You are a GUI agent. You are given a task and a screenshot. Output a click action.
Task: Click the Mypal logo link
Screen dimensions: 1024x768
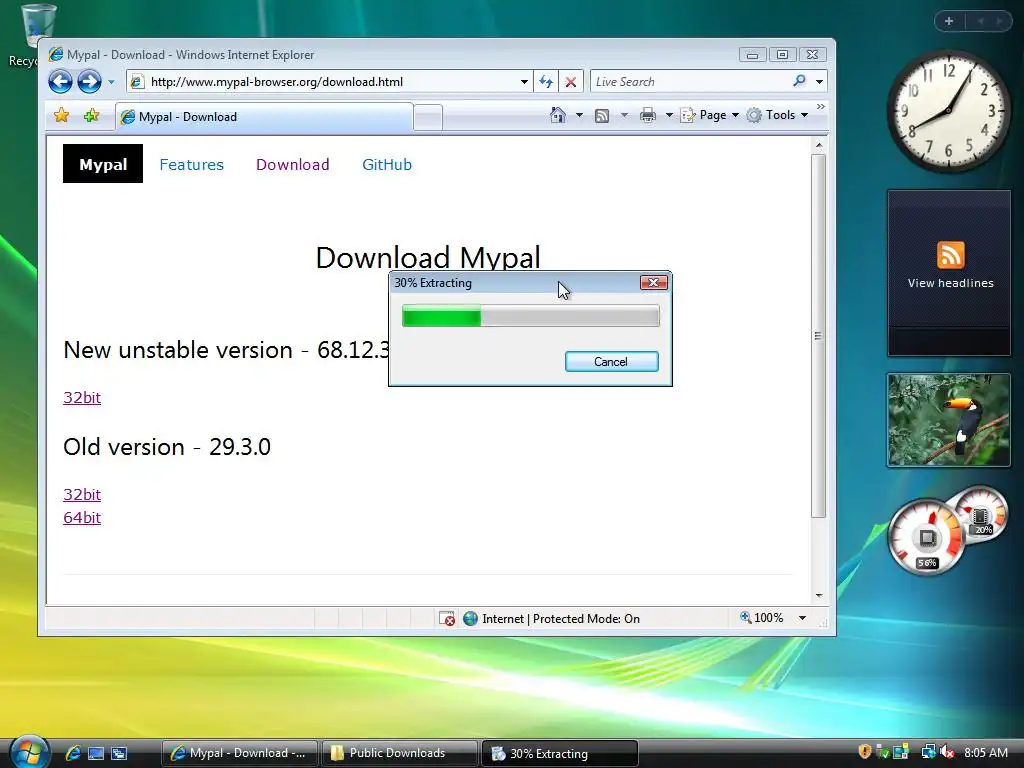point(103,164)
